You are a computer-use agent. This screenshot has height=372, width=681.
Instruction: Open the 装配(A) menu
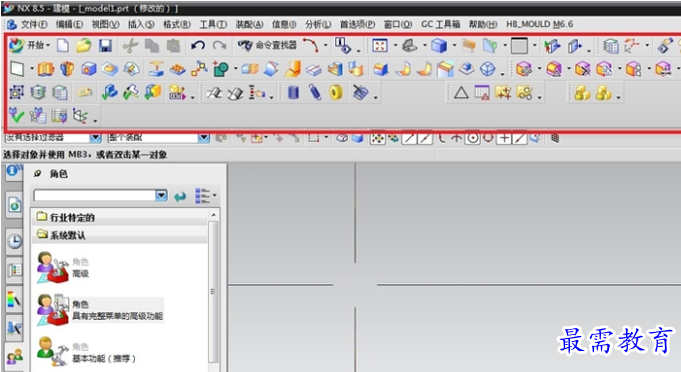point(249,24)
